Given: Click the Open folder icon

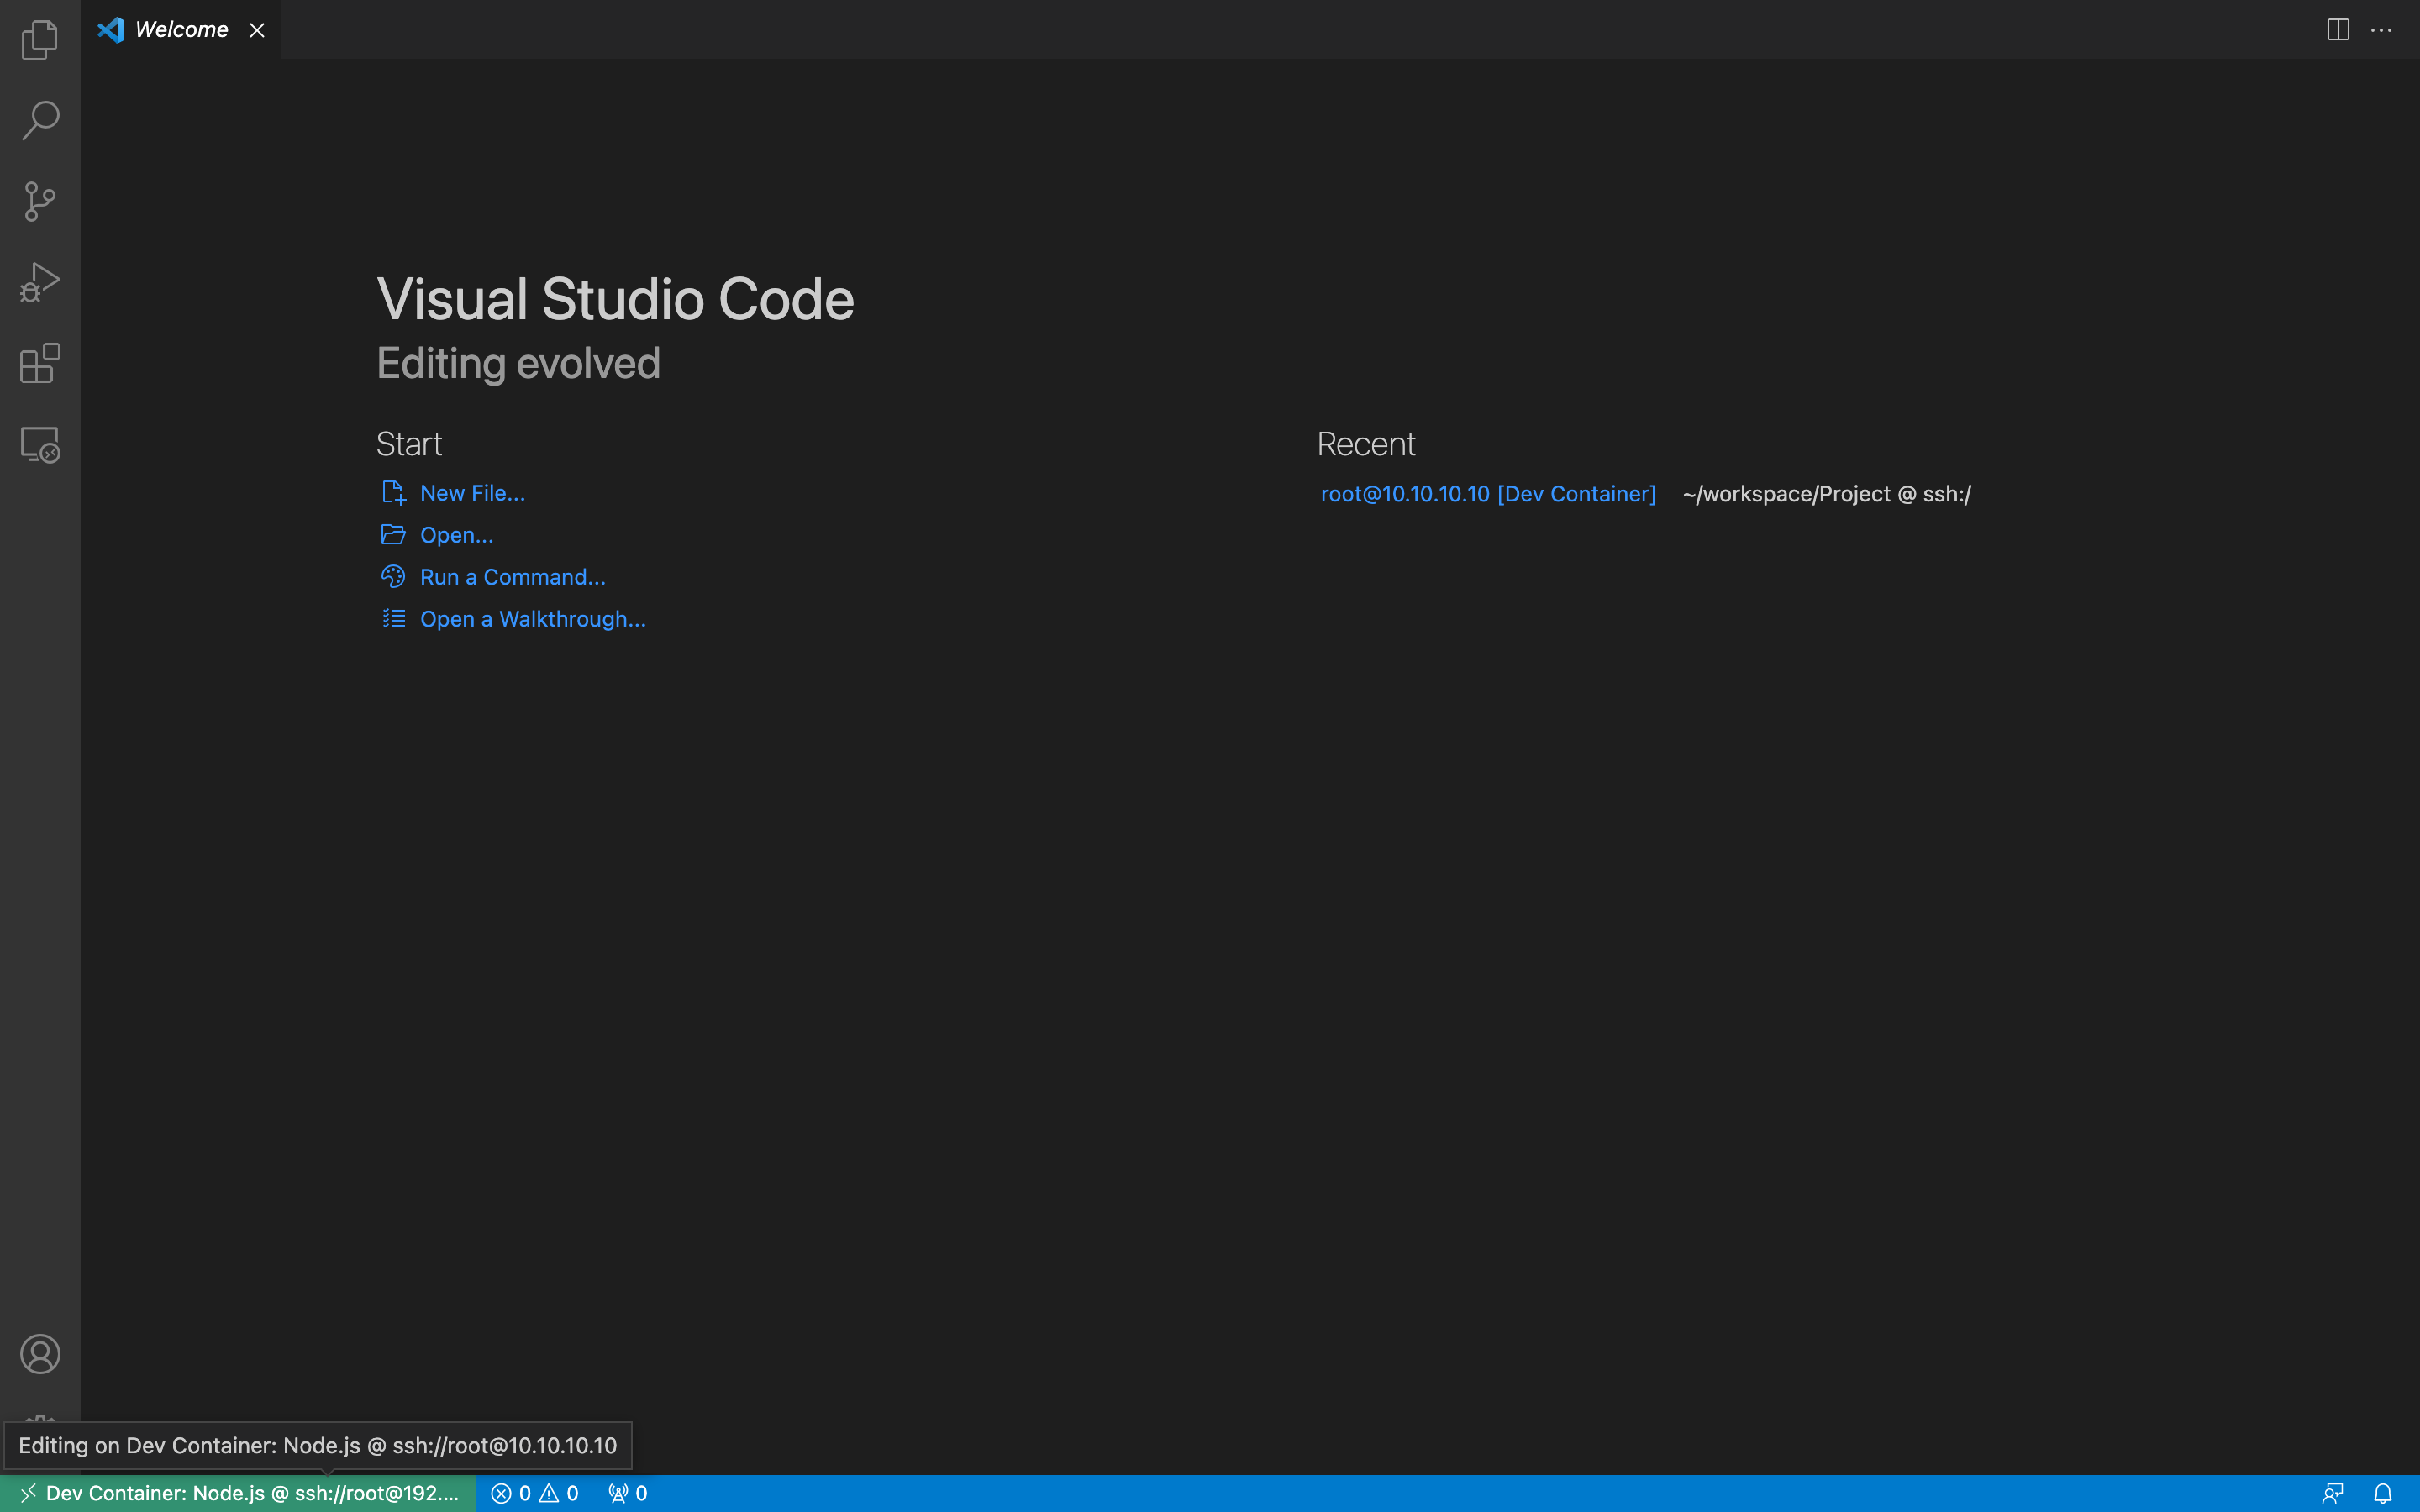Looking at the screenshot, I should coord(393,535).
